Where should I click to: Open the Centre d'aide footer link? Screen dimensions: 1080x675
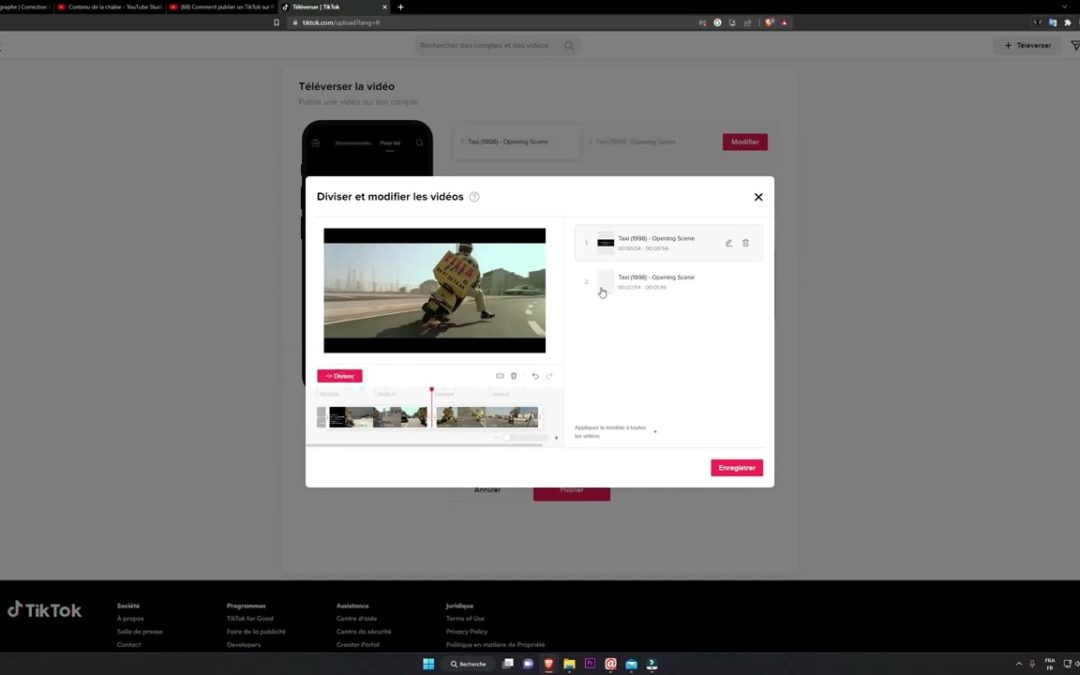pyautogui.click(x=356, y=619)
